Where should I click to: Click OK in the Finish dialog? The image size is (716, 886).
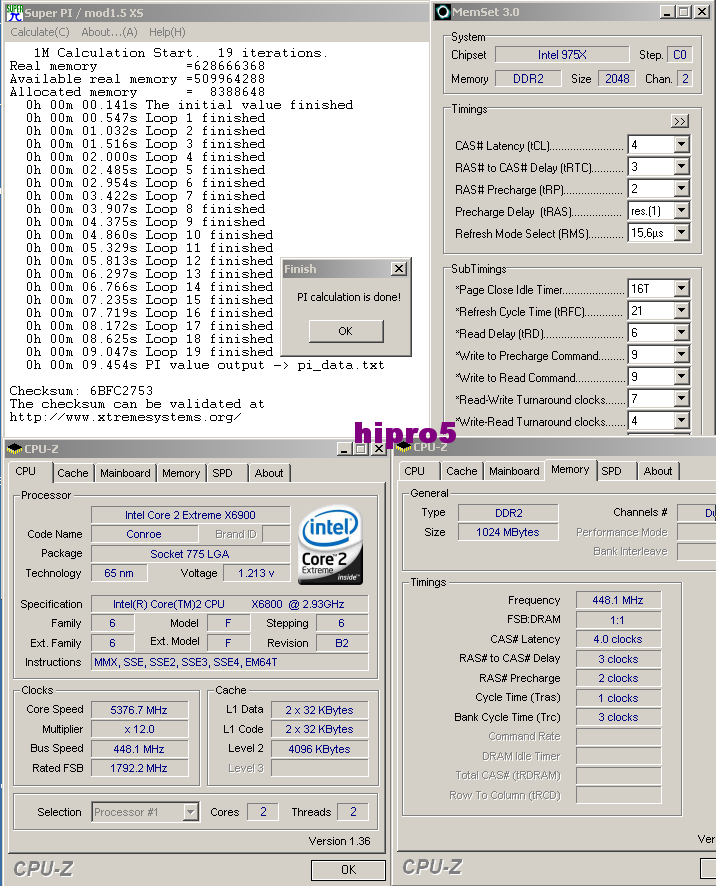(x=346, y=331)
